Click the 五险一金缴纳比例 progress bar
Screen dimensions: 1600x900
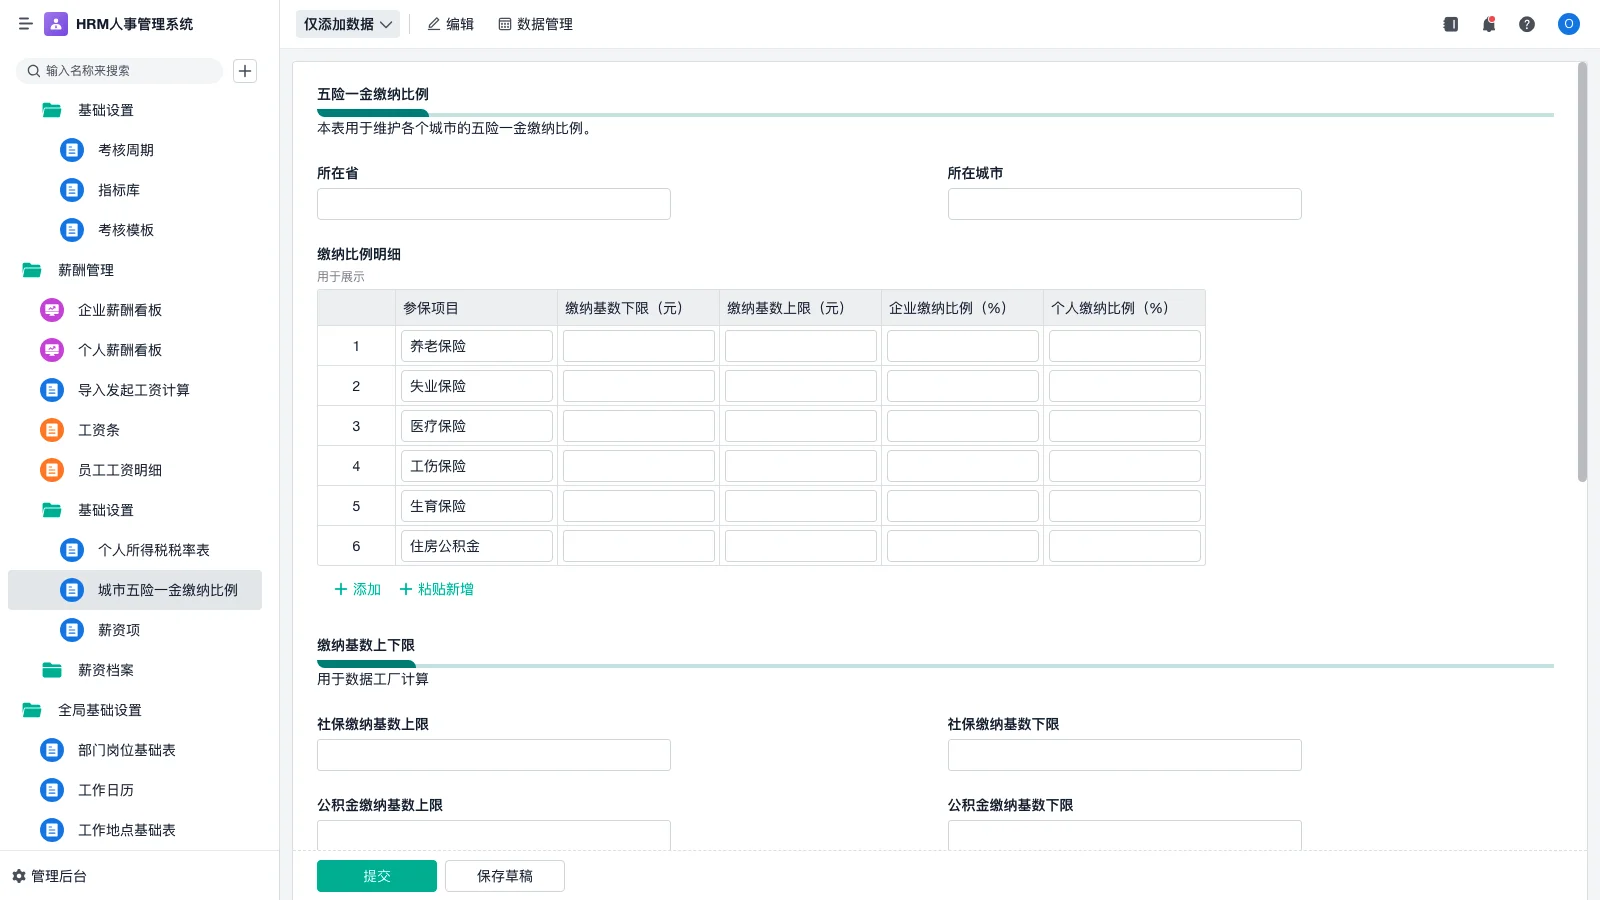[x=372, y=113]
